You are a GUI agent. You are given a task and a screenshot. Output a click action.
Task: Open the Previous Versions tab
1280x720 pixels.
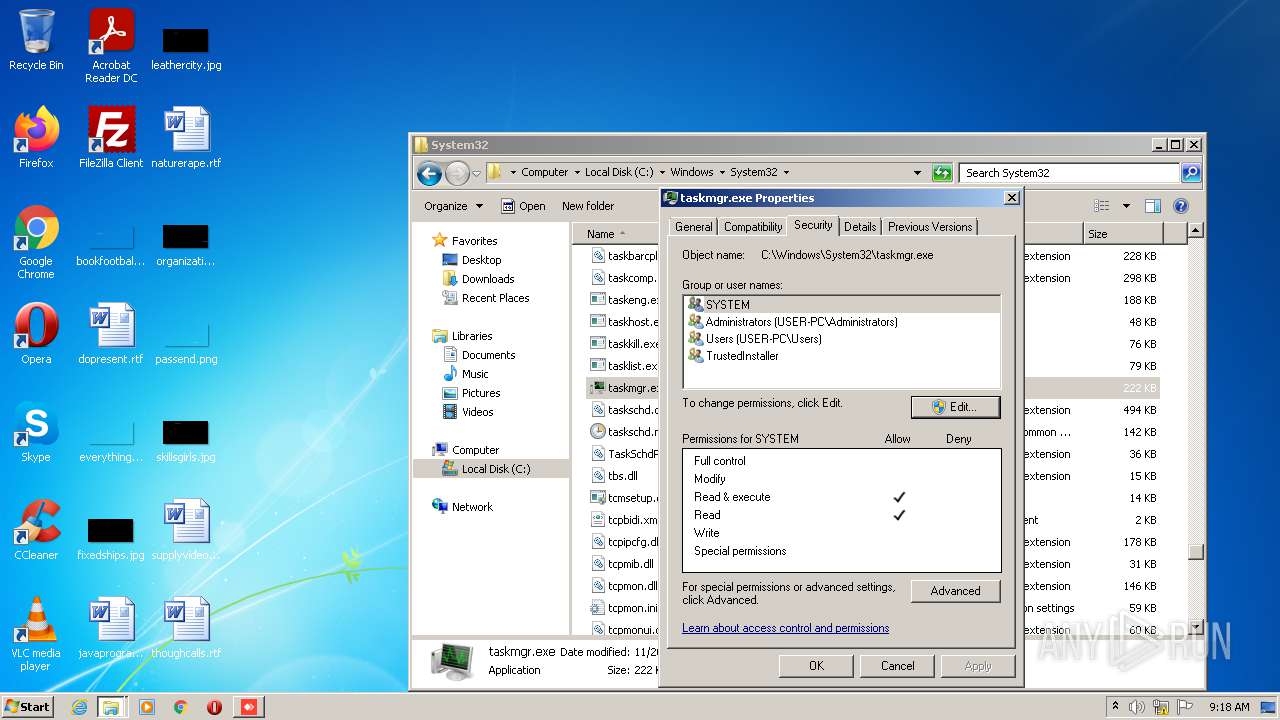coord(930,227)
